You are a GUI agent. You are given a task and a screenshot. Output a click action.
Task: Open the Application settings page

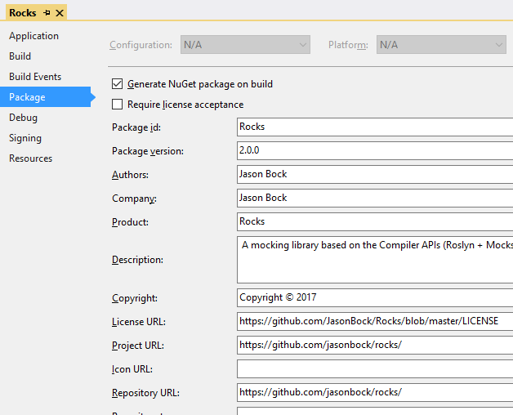pos(34,36)
